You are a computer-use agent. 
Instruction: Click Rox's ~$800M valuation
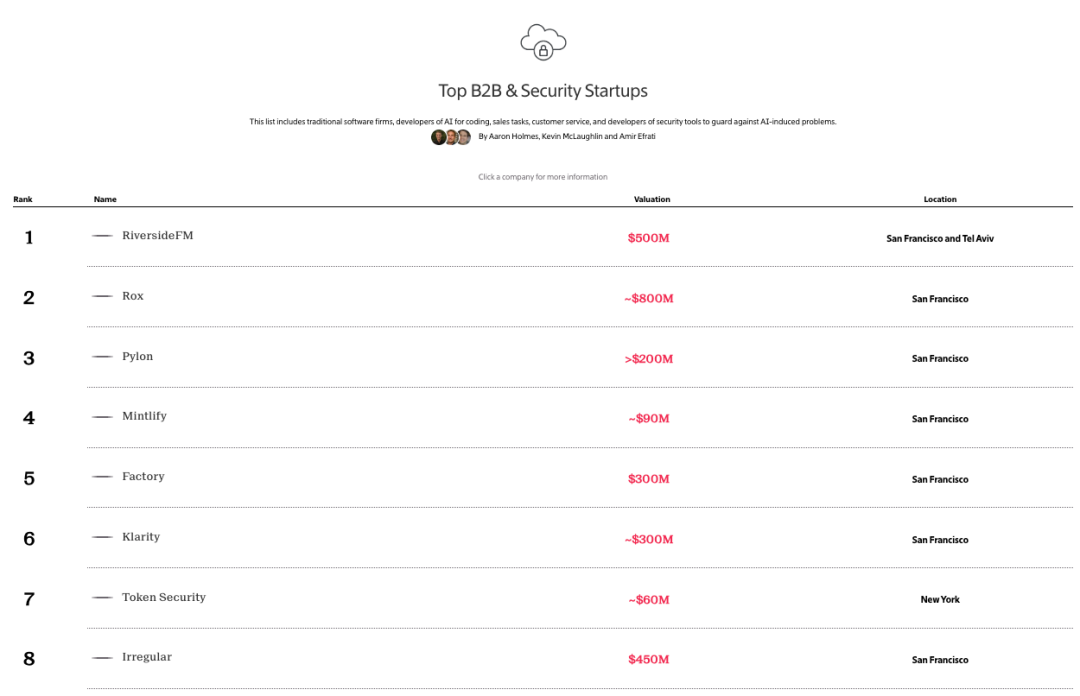pyautogui.click(x=648, y=298)
